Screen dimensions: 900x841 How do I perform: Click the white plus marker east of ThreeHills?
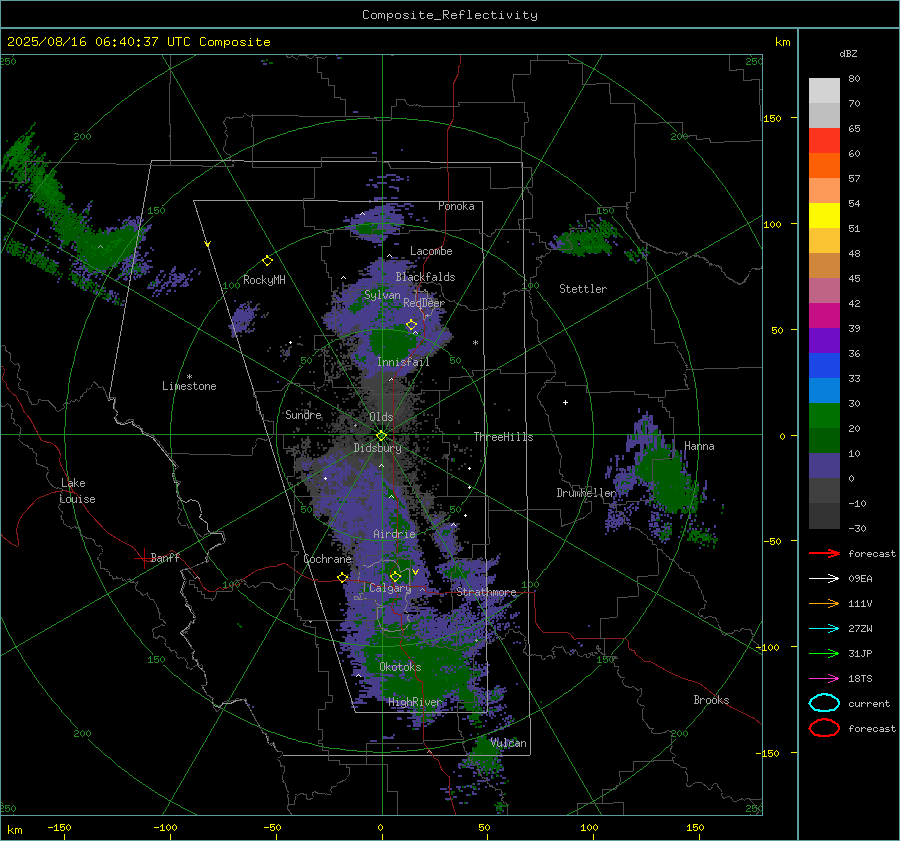565,402
